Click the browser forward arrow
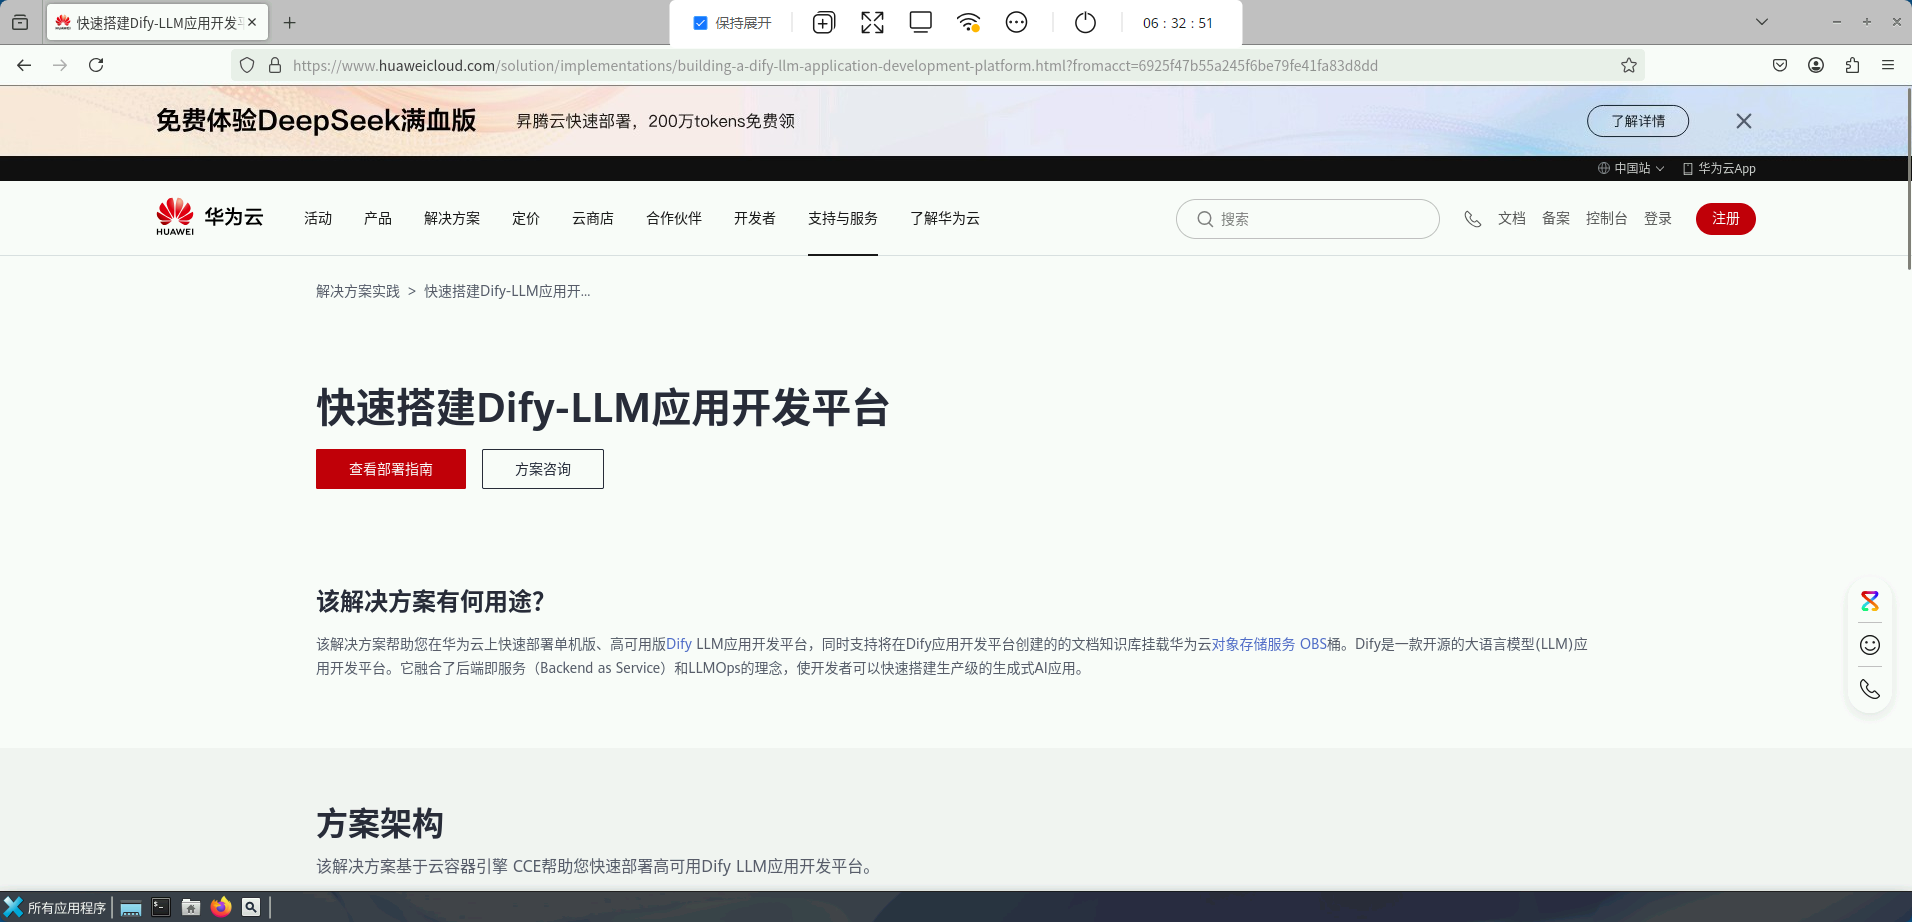The width and height of the screenshot is (1912, 922). pyautogui.click(x=60, y=65)
